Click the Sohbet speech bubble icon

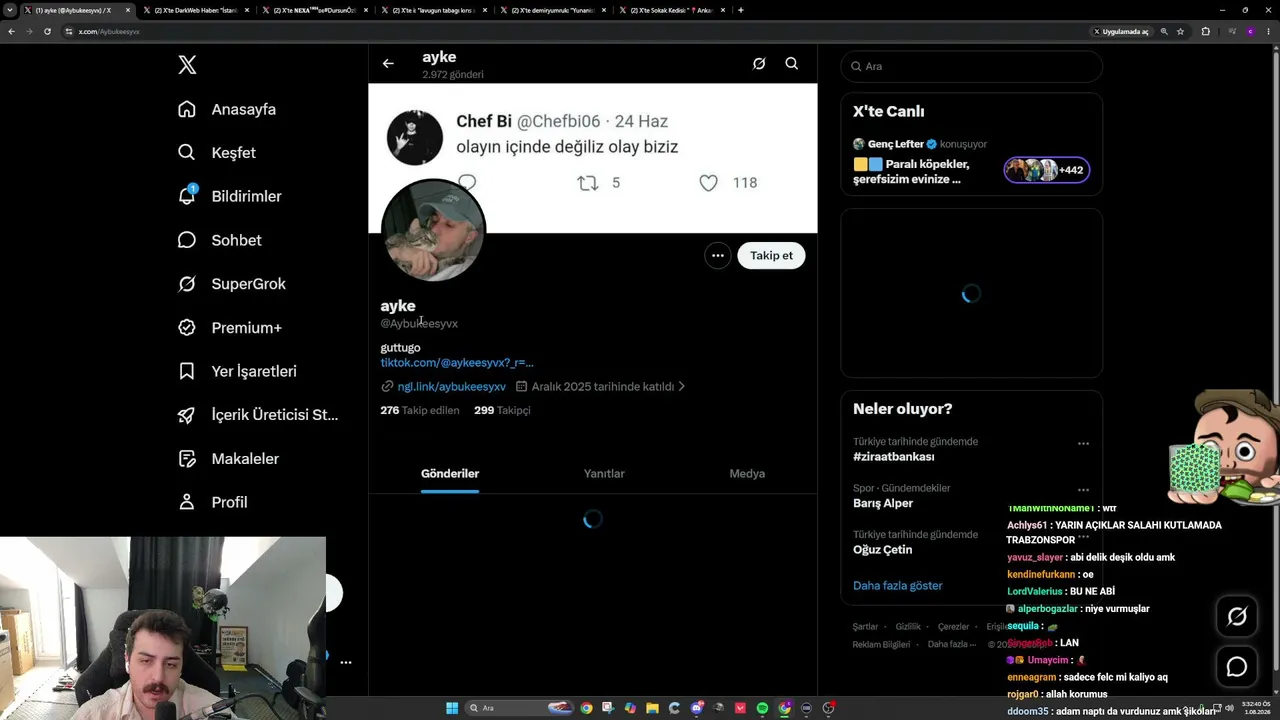[x=187, y=240]
